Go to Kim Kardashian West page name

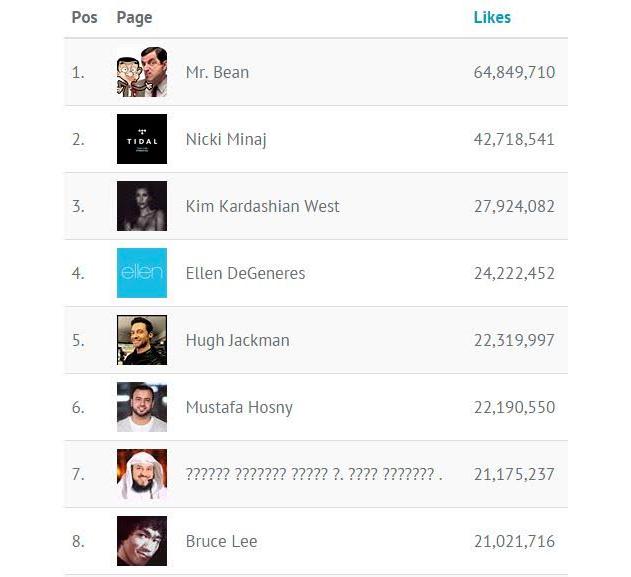pos(262,206)
